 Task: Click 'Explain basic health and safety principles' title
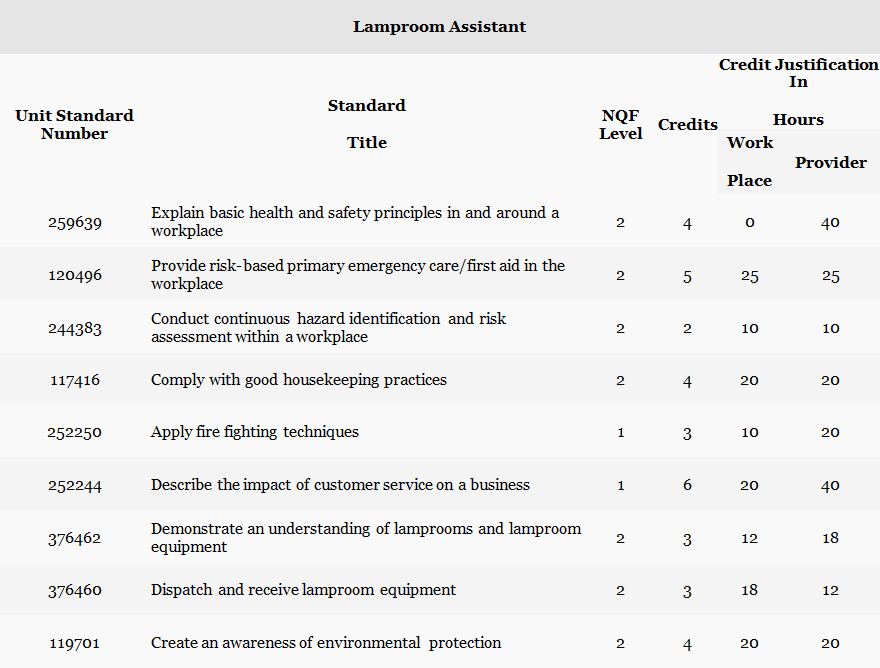pos(355,221)
